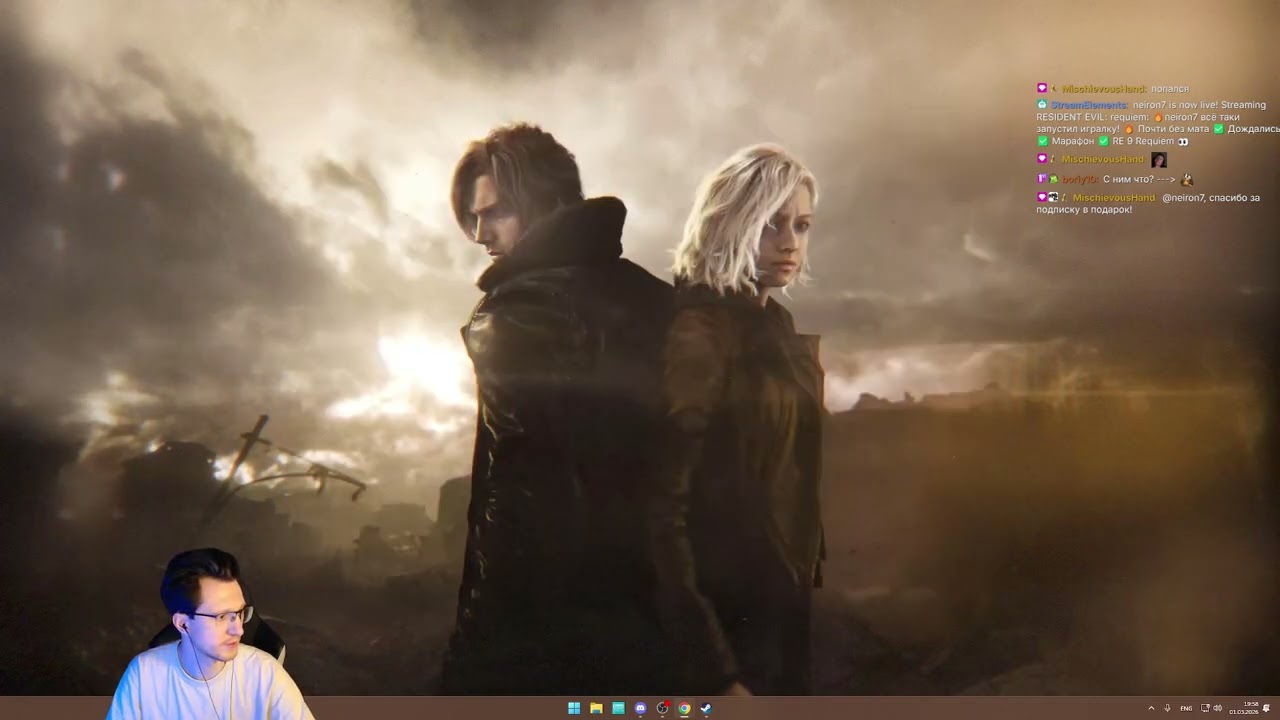Open the Windows Start menu
This screenshot has height=720, width=1280.
574,708
